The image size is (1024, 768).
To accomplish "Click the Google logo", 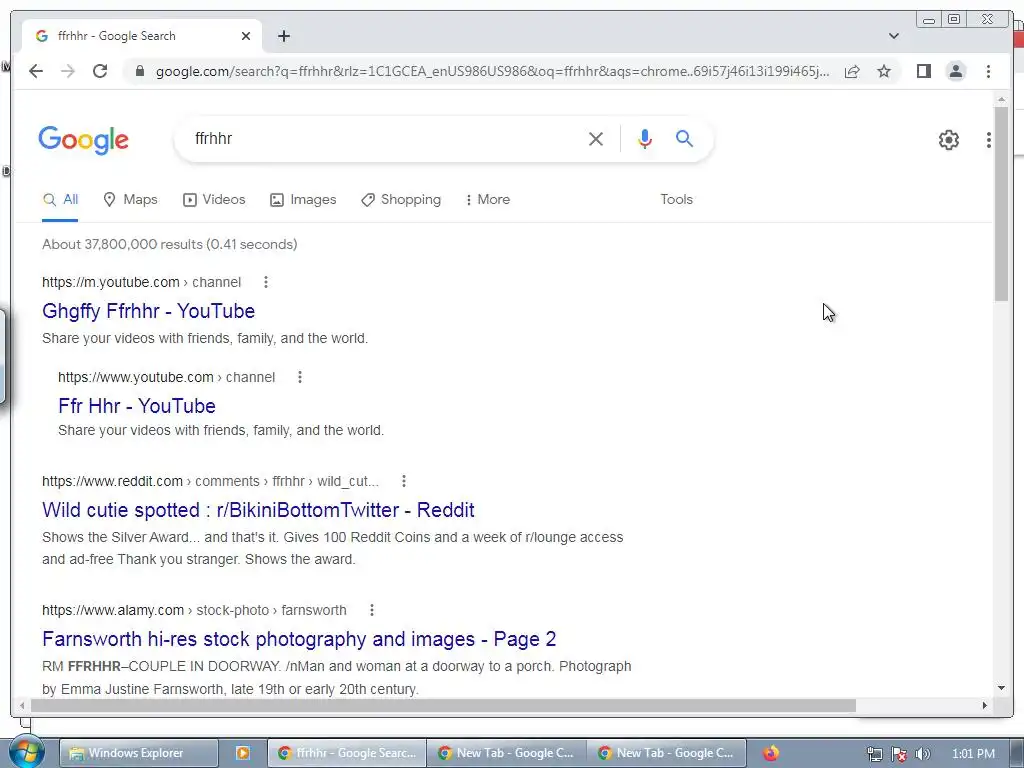I will 84,140.
